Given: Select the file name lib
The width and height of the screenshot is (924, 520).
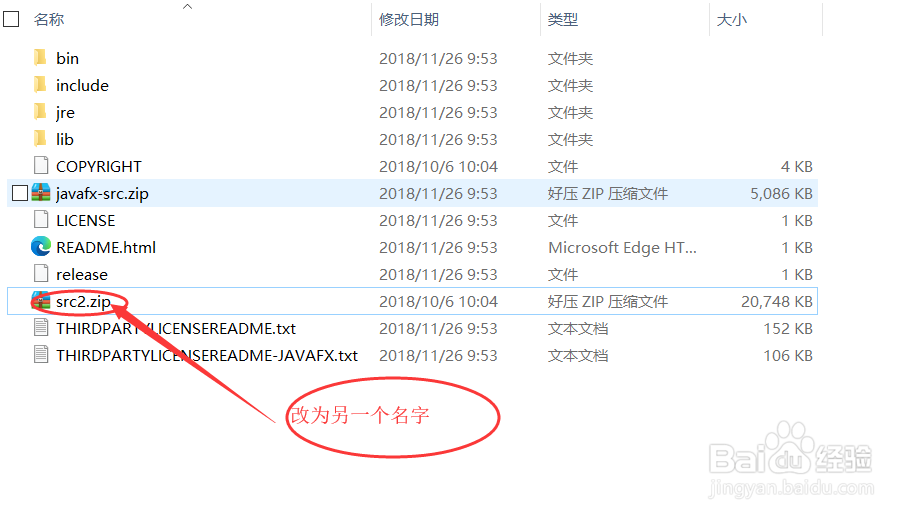Looking at the screenshot, I should pos(65,140).
